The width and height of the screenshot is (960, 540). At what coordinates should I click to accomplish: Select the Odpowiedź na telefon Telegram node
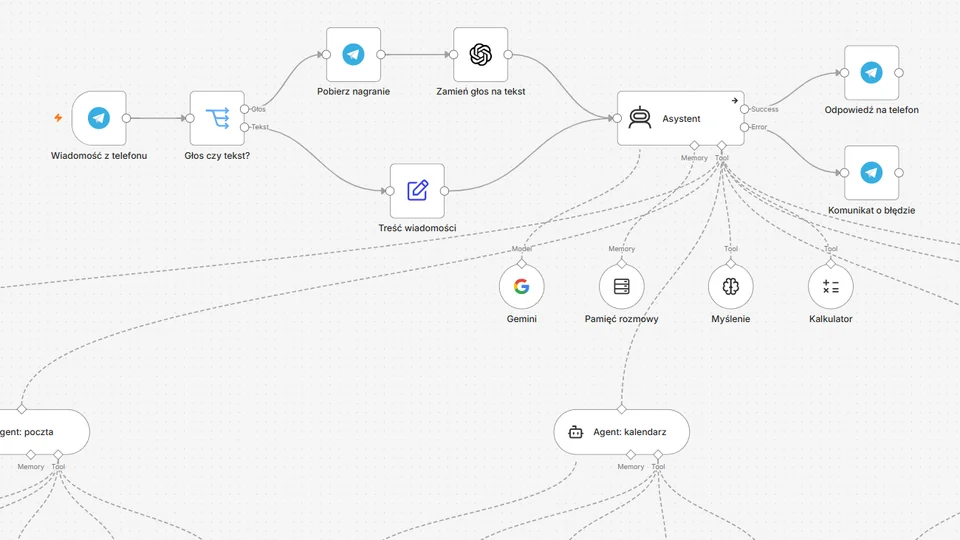(x=871, y=73)
